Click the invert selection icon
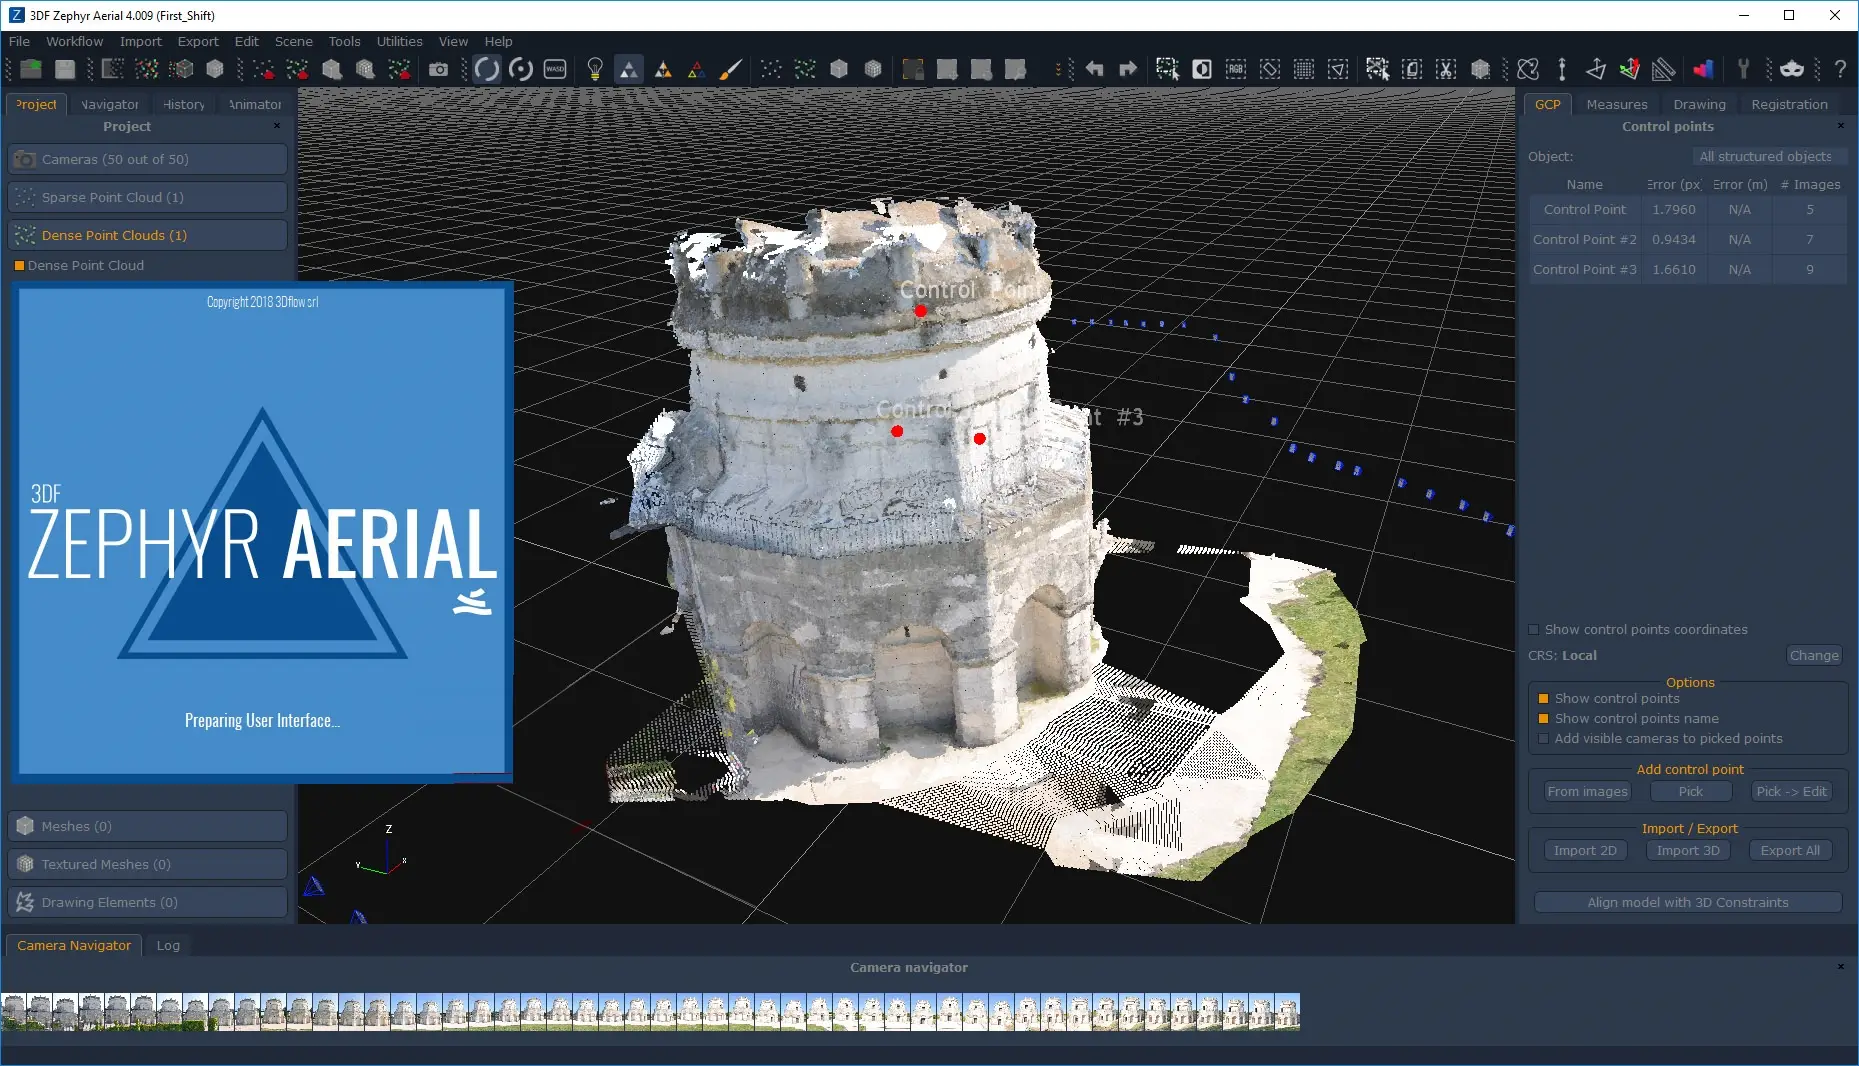The height and width of the screenshot is (1066, 1859). pos(1202,69)
